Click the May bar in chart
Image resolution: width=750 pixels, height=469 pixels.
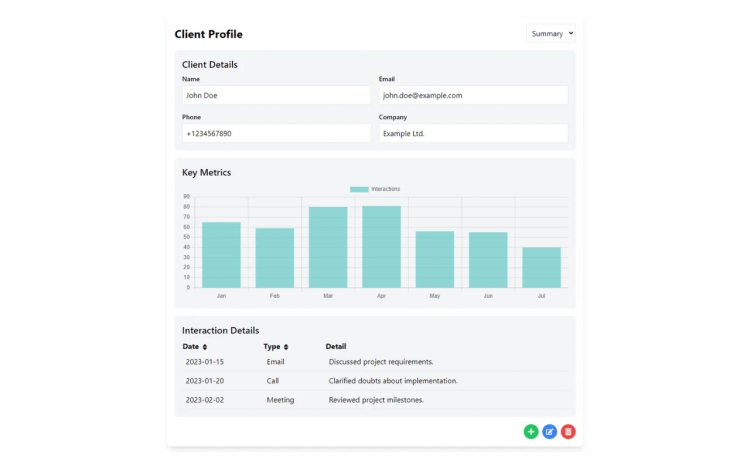pyautogui.click(x=435, y=260)
